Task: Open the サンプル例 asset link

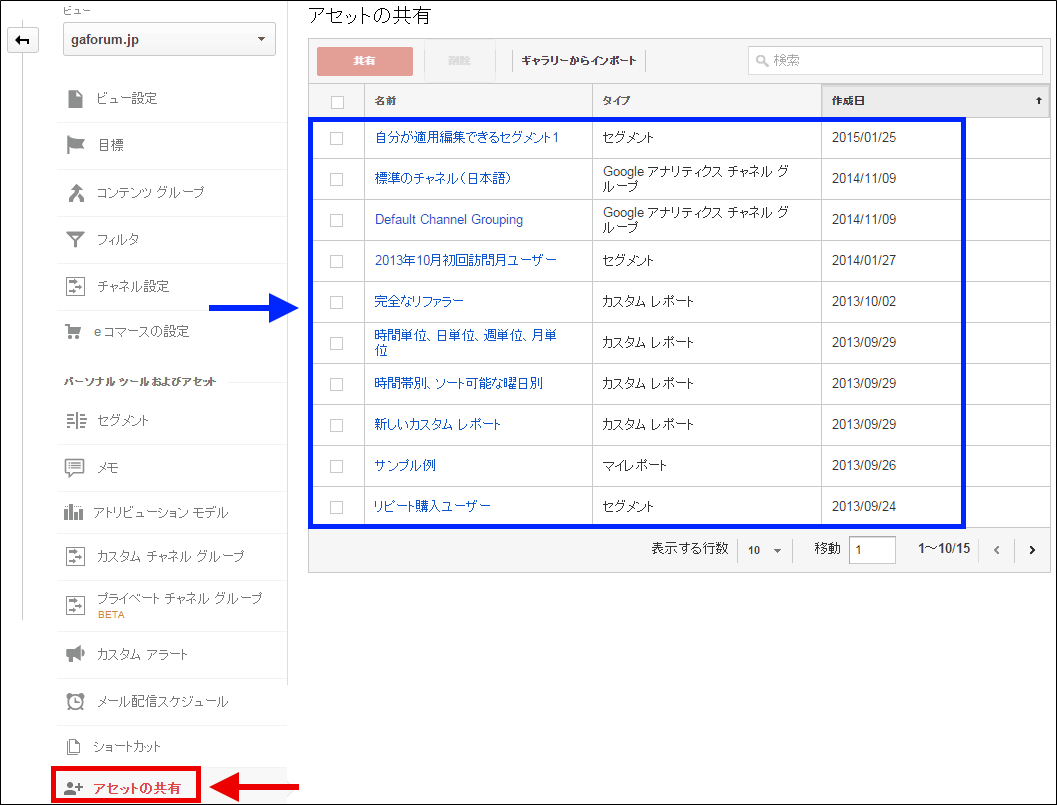Action: (405, 465)
